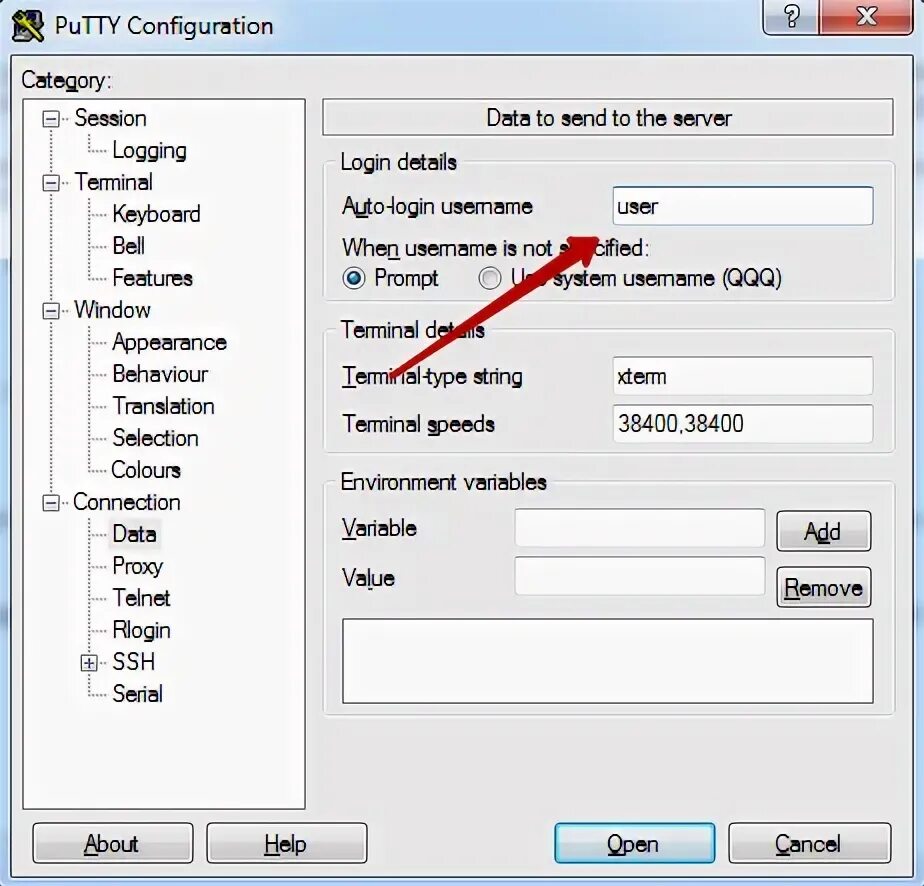This screenshot has width=924, height=886.
Task: Click the Terminal speeds label
Action: (418, 424)
